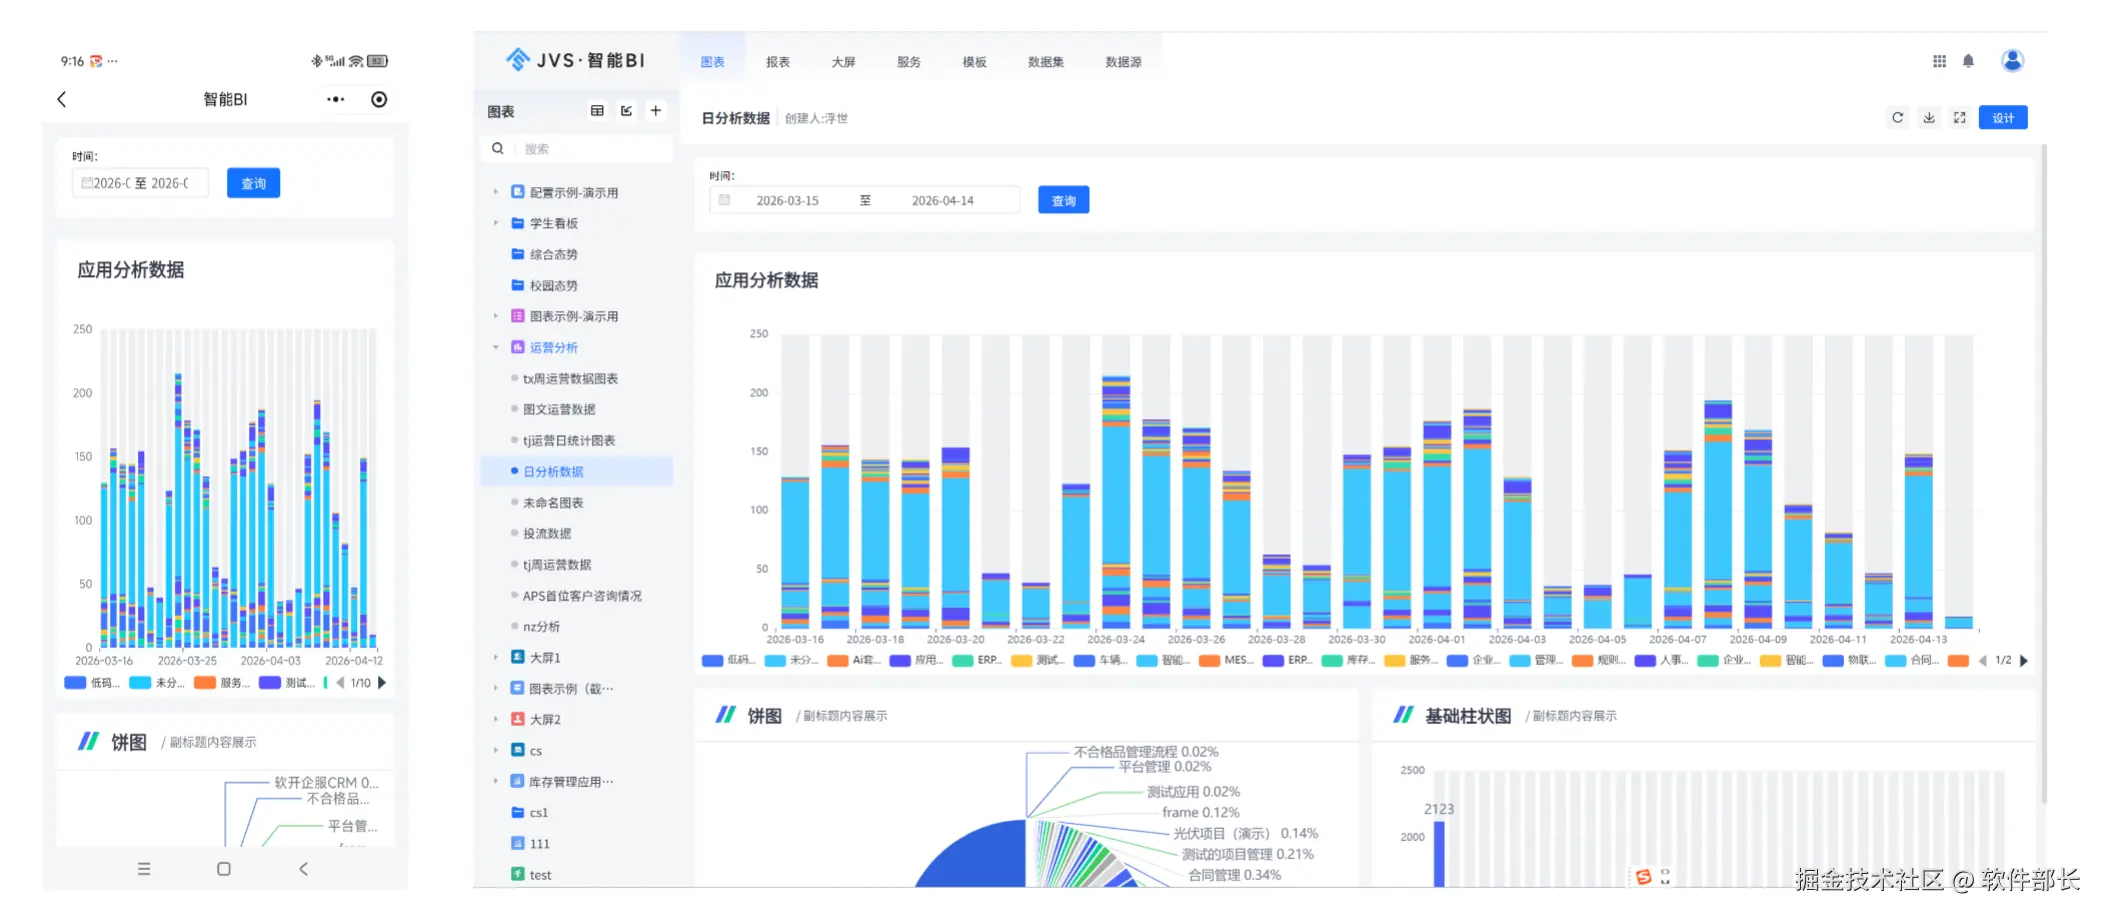Expand the cs tree node
The image size is (2105, 918).
[x=495, y=750]
